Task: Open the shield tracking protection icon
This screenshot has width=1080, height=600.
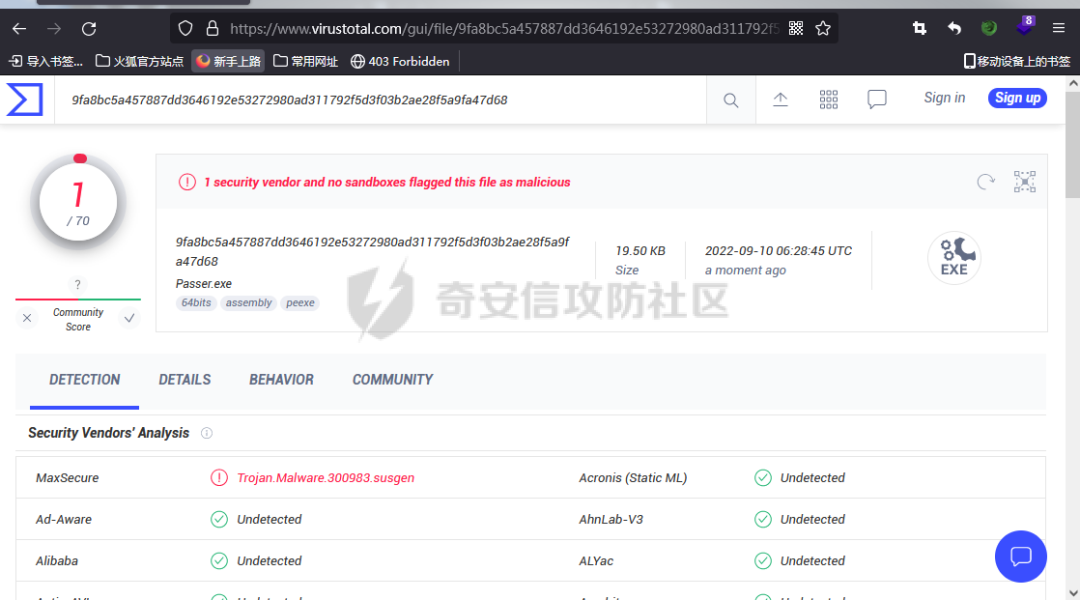Action: tap(185, 28)
